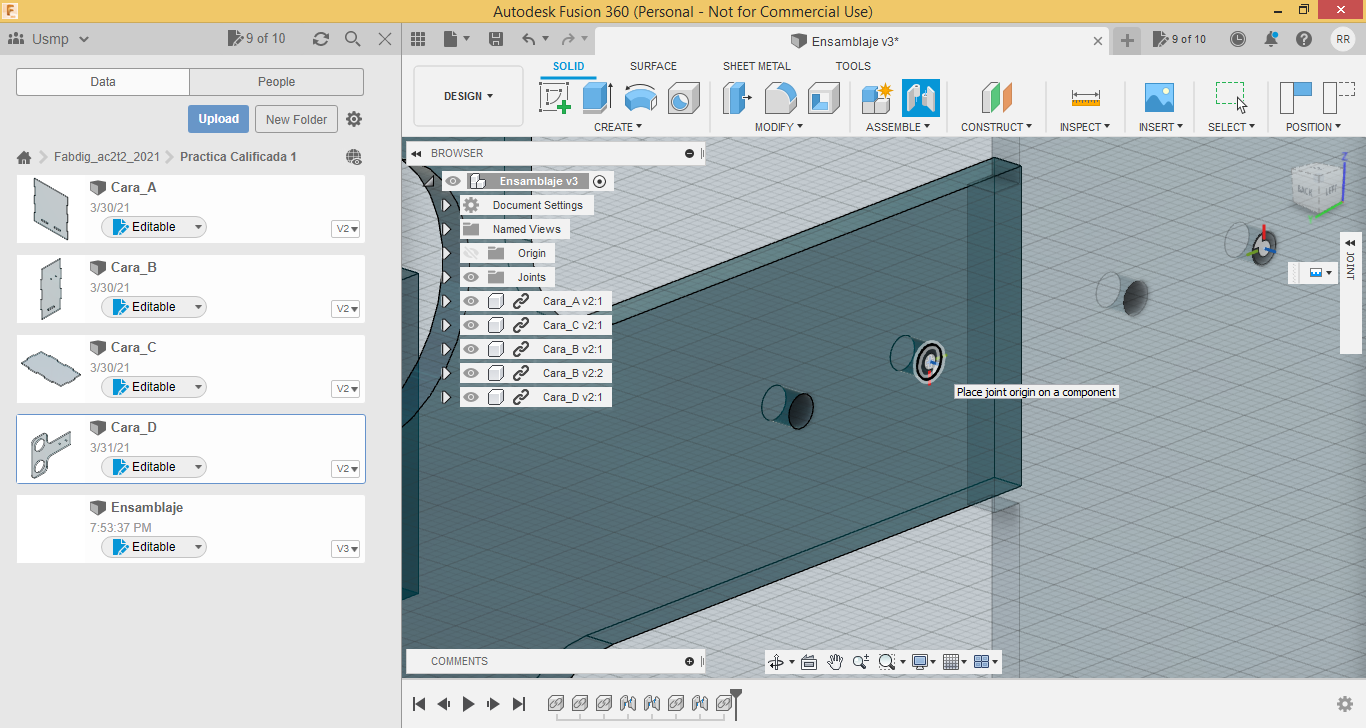Show the Origin folder
The height and width of the screenshot is (728, 1366).
(471, 253)
